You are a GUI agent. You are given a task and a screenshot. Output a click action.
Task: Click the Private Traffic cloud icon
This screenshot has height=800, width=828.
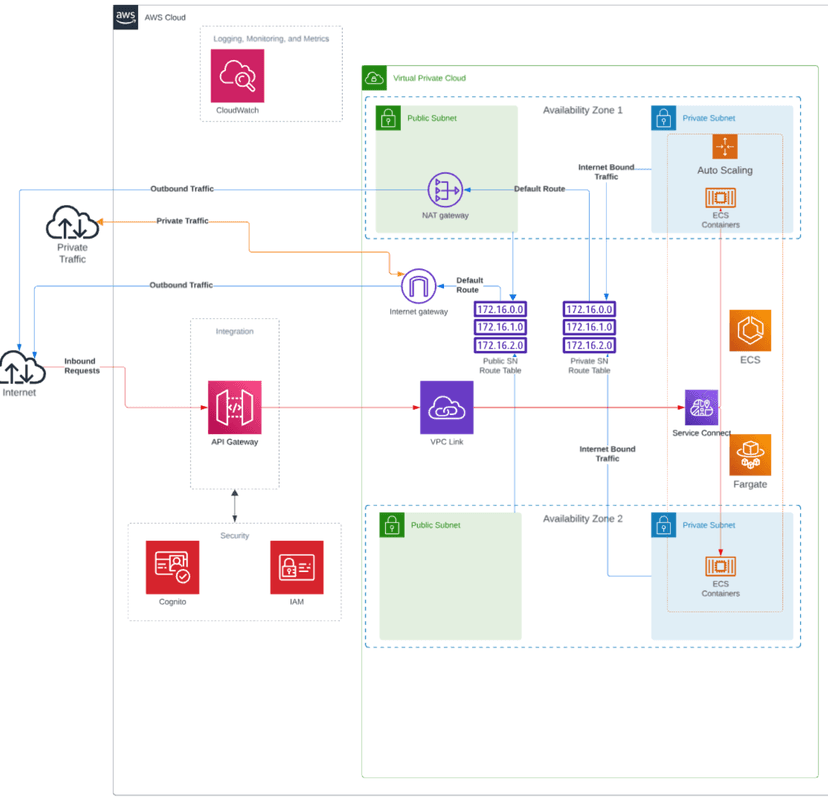point(72,222)
